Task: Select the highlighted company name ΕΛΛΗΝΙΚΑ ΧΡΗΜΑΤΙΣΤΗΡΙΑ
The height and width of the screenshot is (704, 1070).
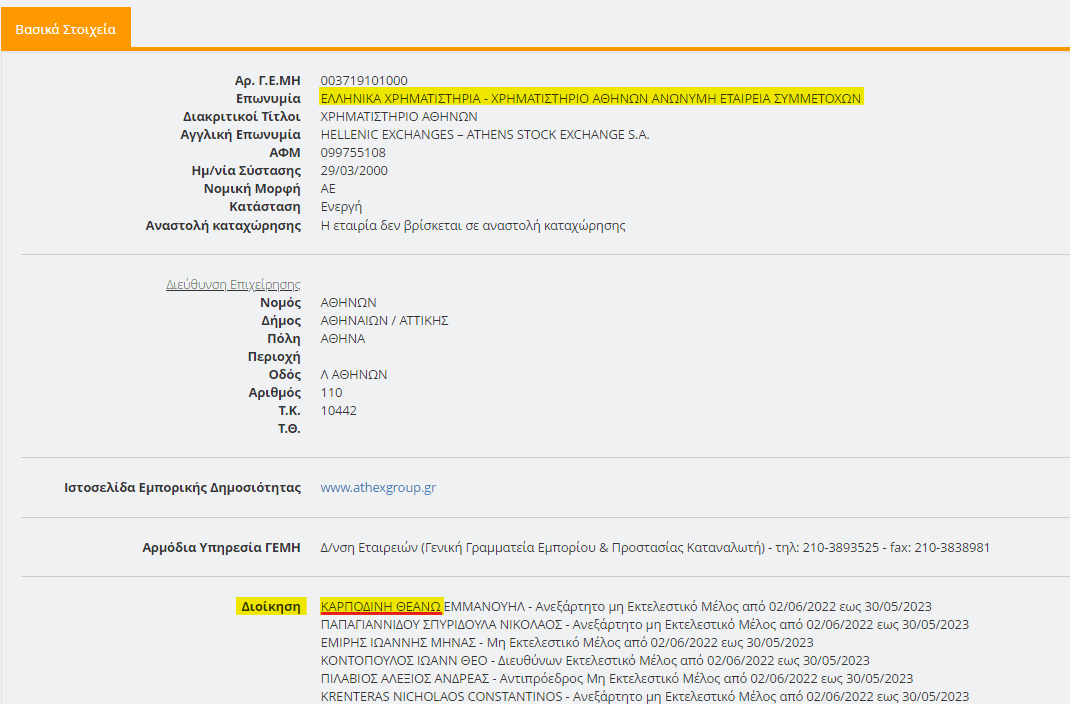Action: pos(591,98)
